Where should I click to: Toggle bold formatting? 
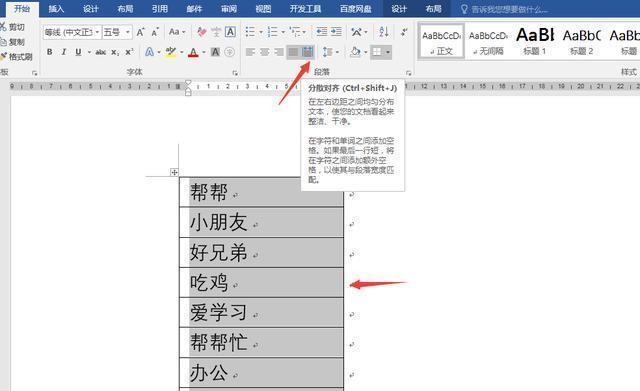click(x=49, y=52)
